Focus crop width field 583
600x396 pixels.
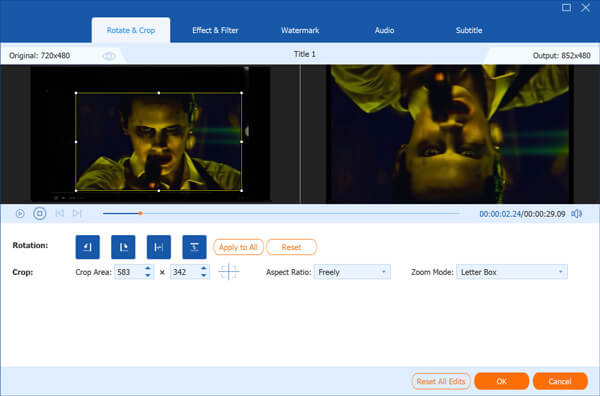point(129,272)
